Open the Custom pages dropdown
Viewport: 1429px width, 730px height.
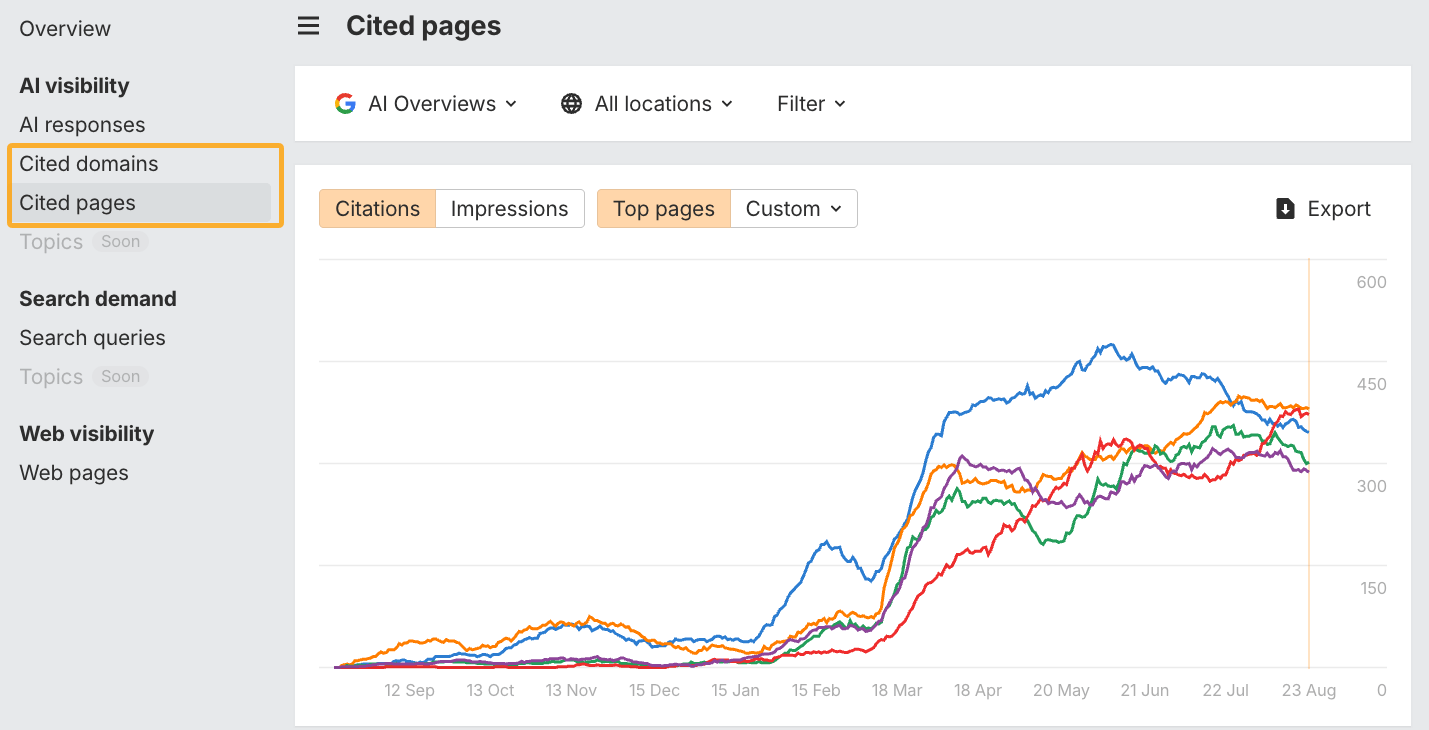click(x=793, y=208)
